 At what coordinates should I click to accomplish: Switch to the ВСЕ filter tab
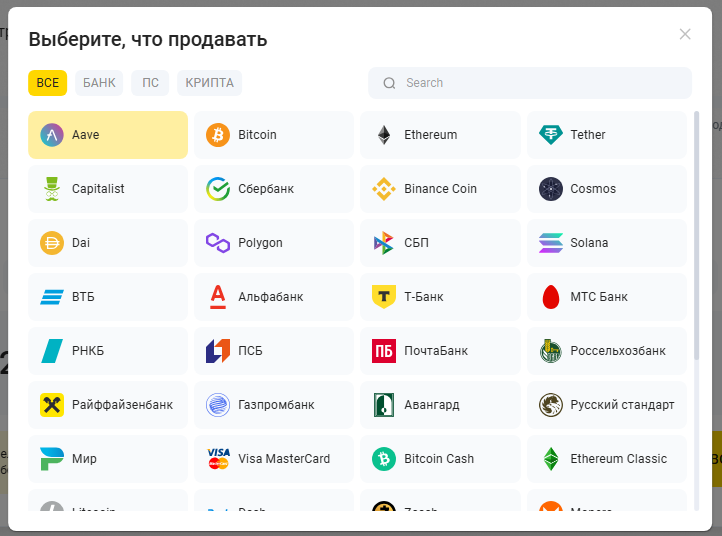48,83
